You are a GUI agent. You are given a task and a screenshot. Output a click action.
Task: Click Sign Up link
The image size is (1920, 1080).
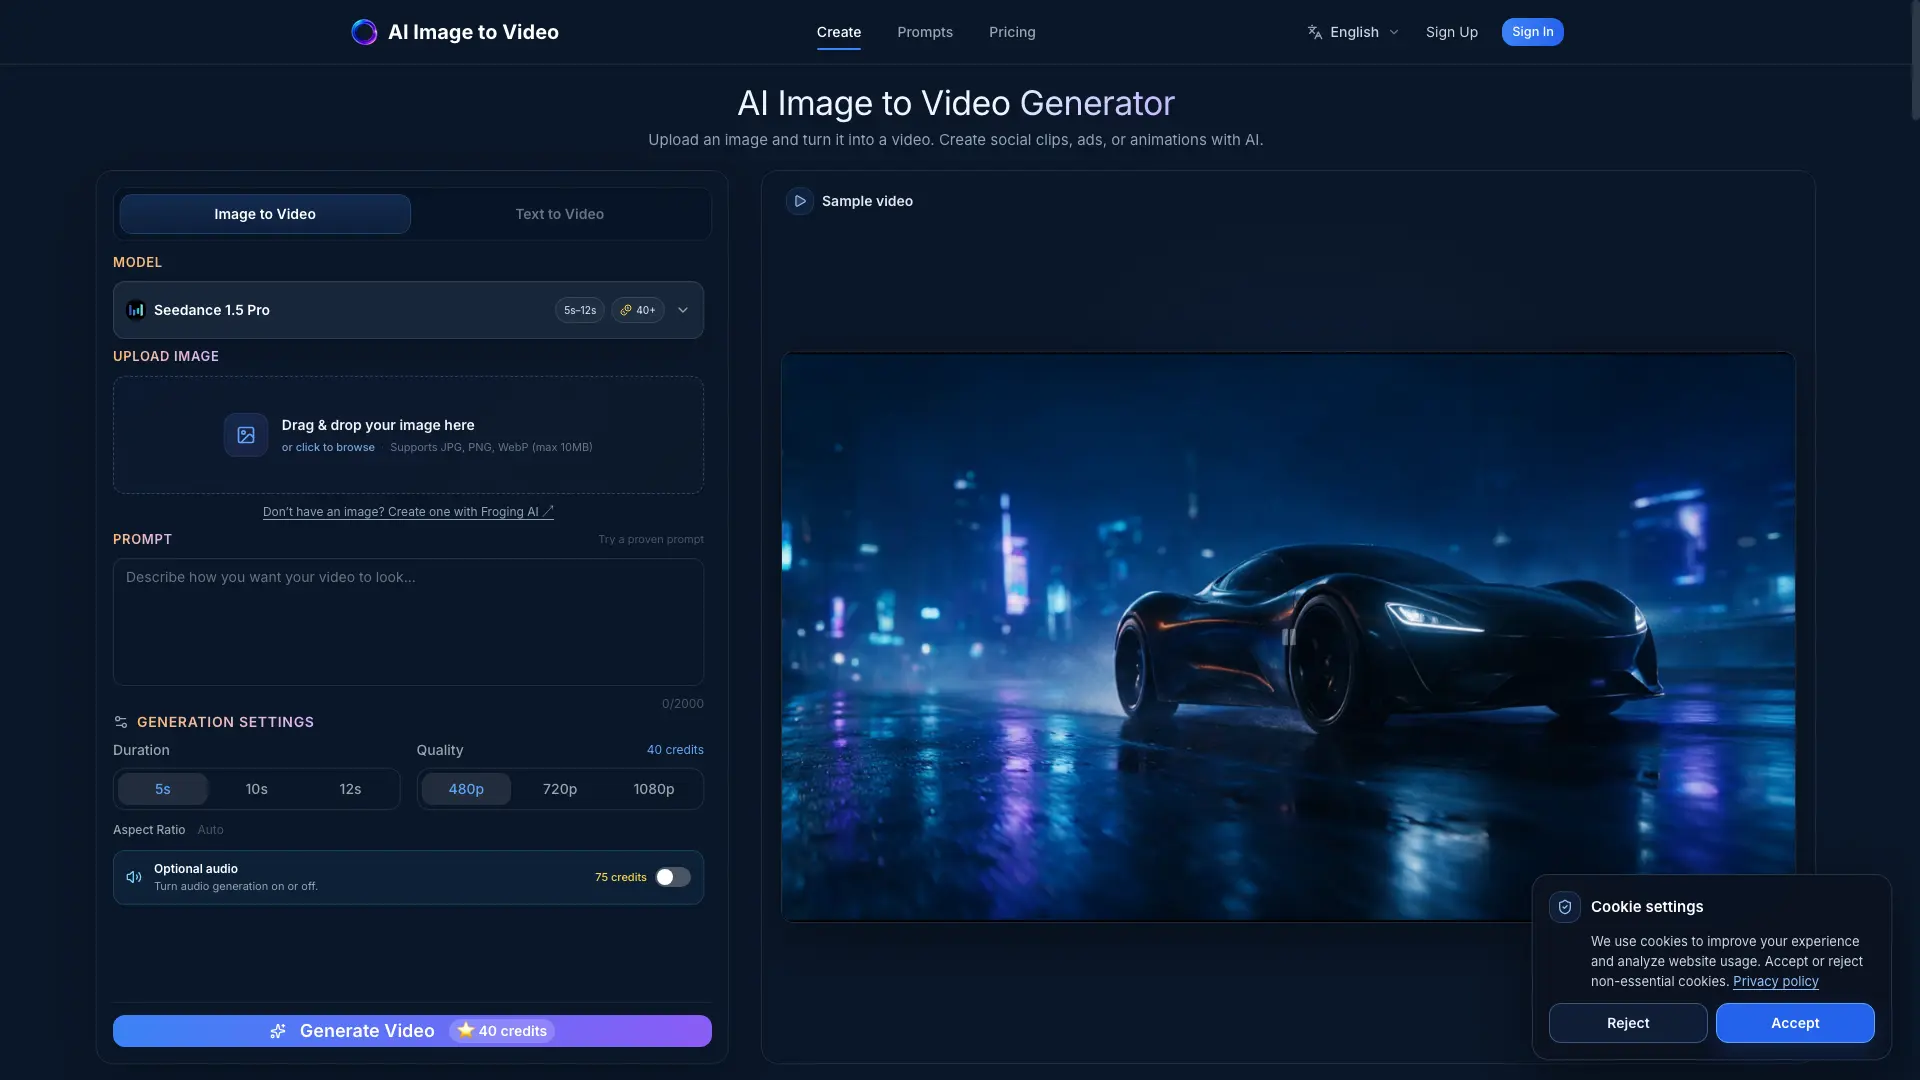coord(1452,32)
